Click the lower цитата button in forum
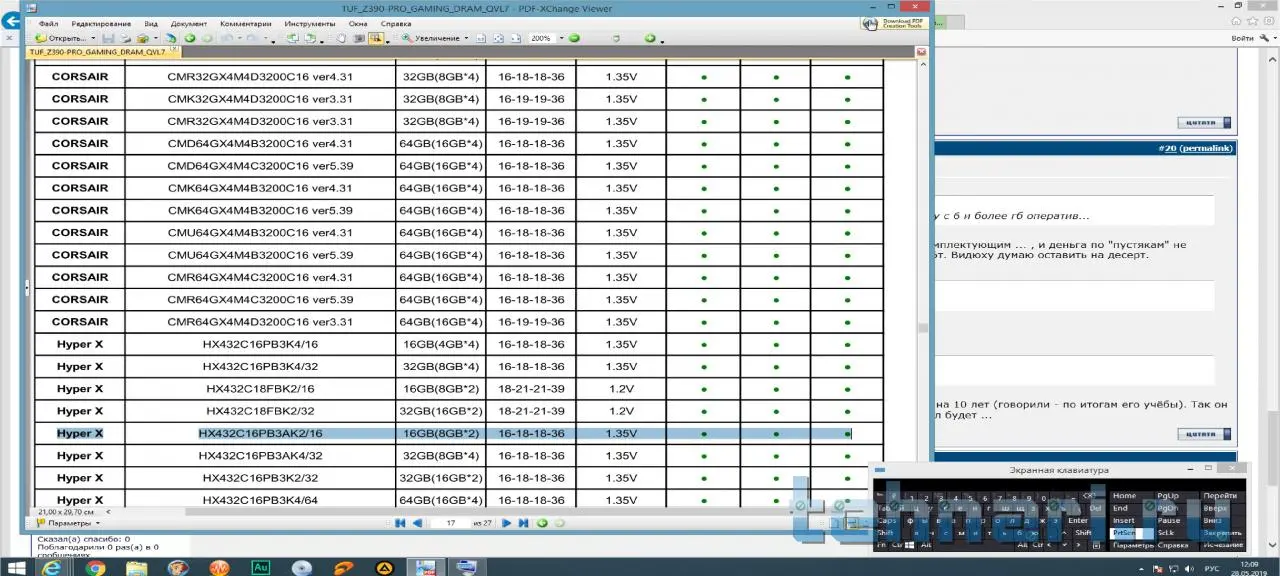This screenshot has width=1280, height=576. pyautogui.click(x=1205, y=434)
